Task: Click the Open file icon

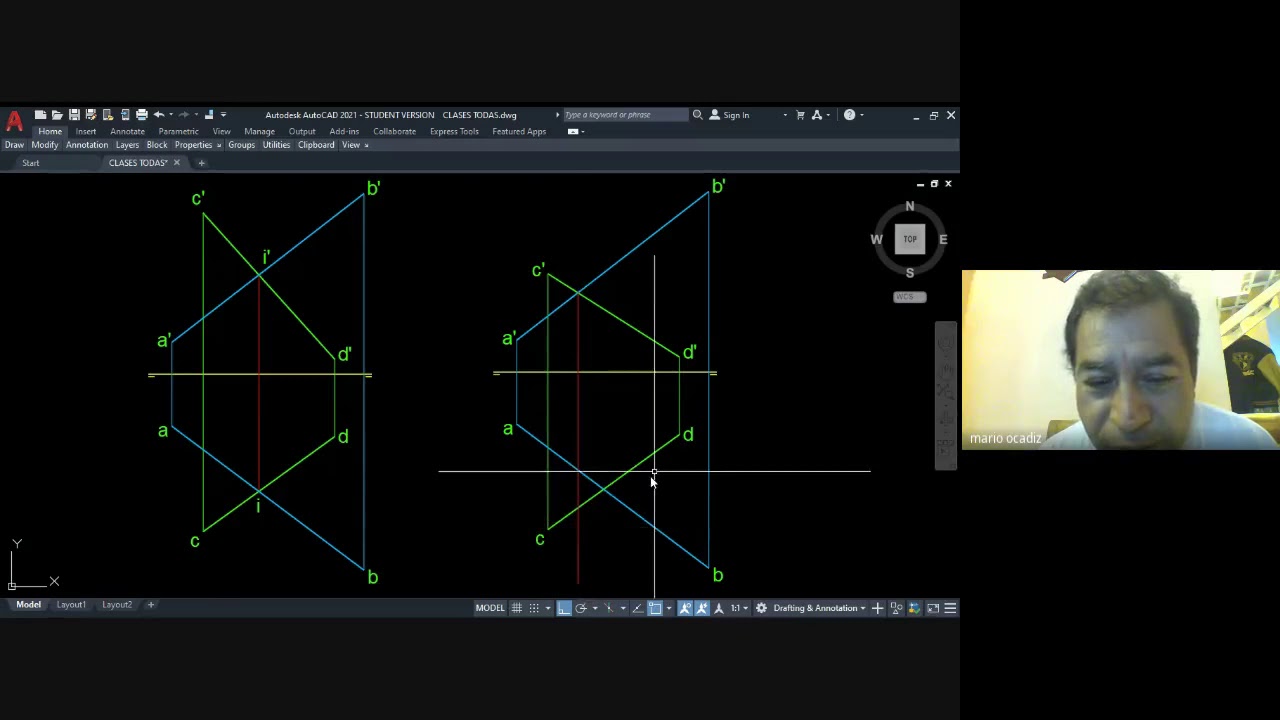Action: tap(57, 115)
